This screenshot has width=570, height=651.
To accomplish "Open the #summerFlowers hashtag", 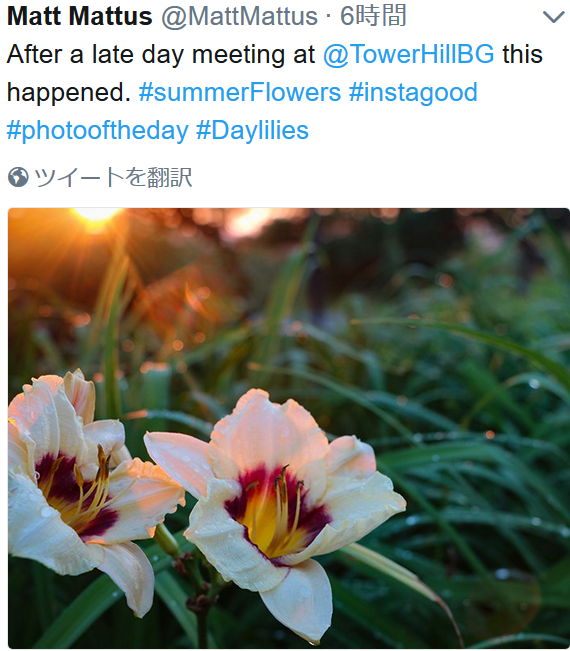I will pos(240,92).
